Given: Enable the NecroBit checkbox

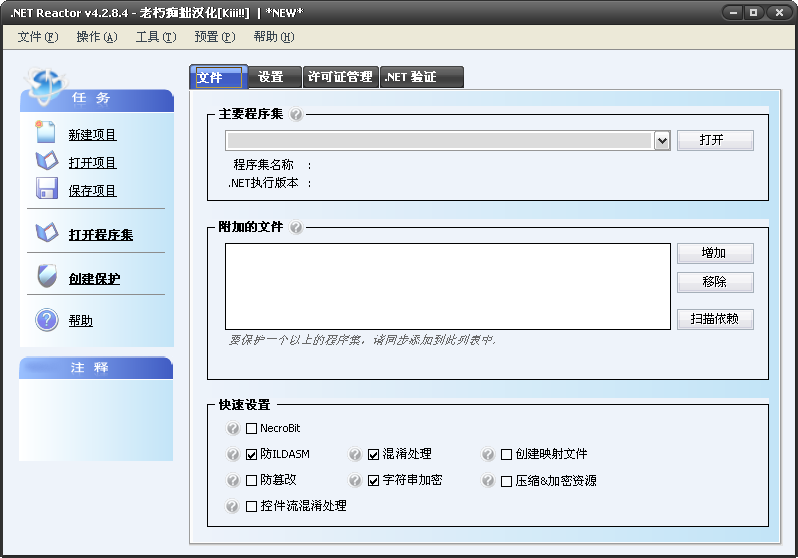Looking at the screenshot, I should (x=251, y=429).
